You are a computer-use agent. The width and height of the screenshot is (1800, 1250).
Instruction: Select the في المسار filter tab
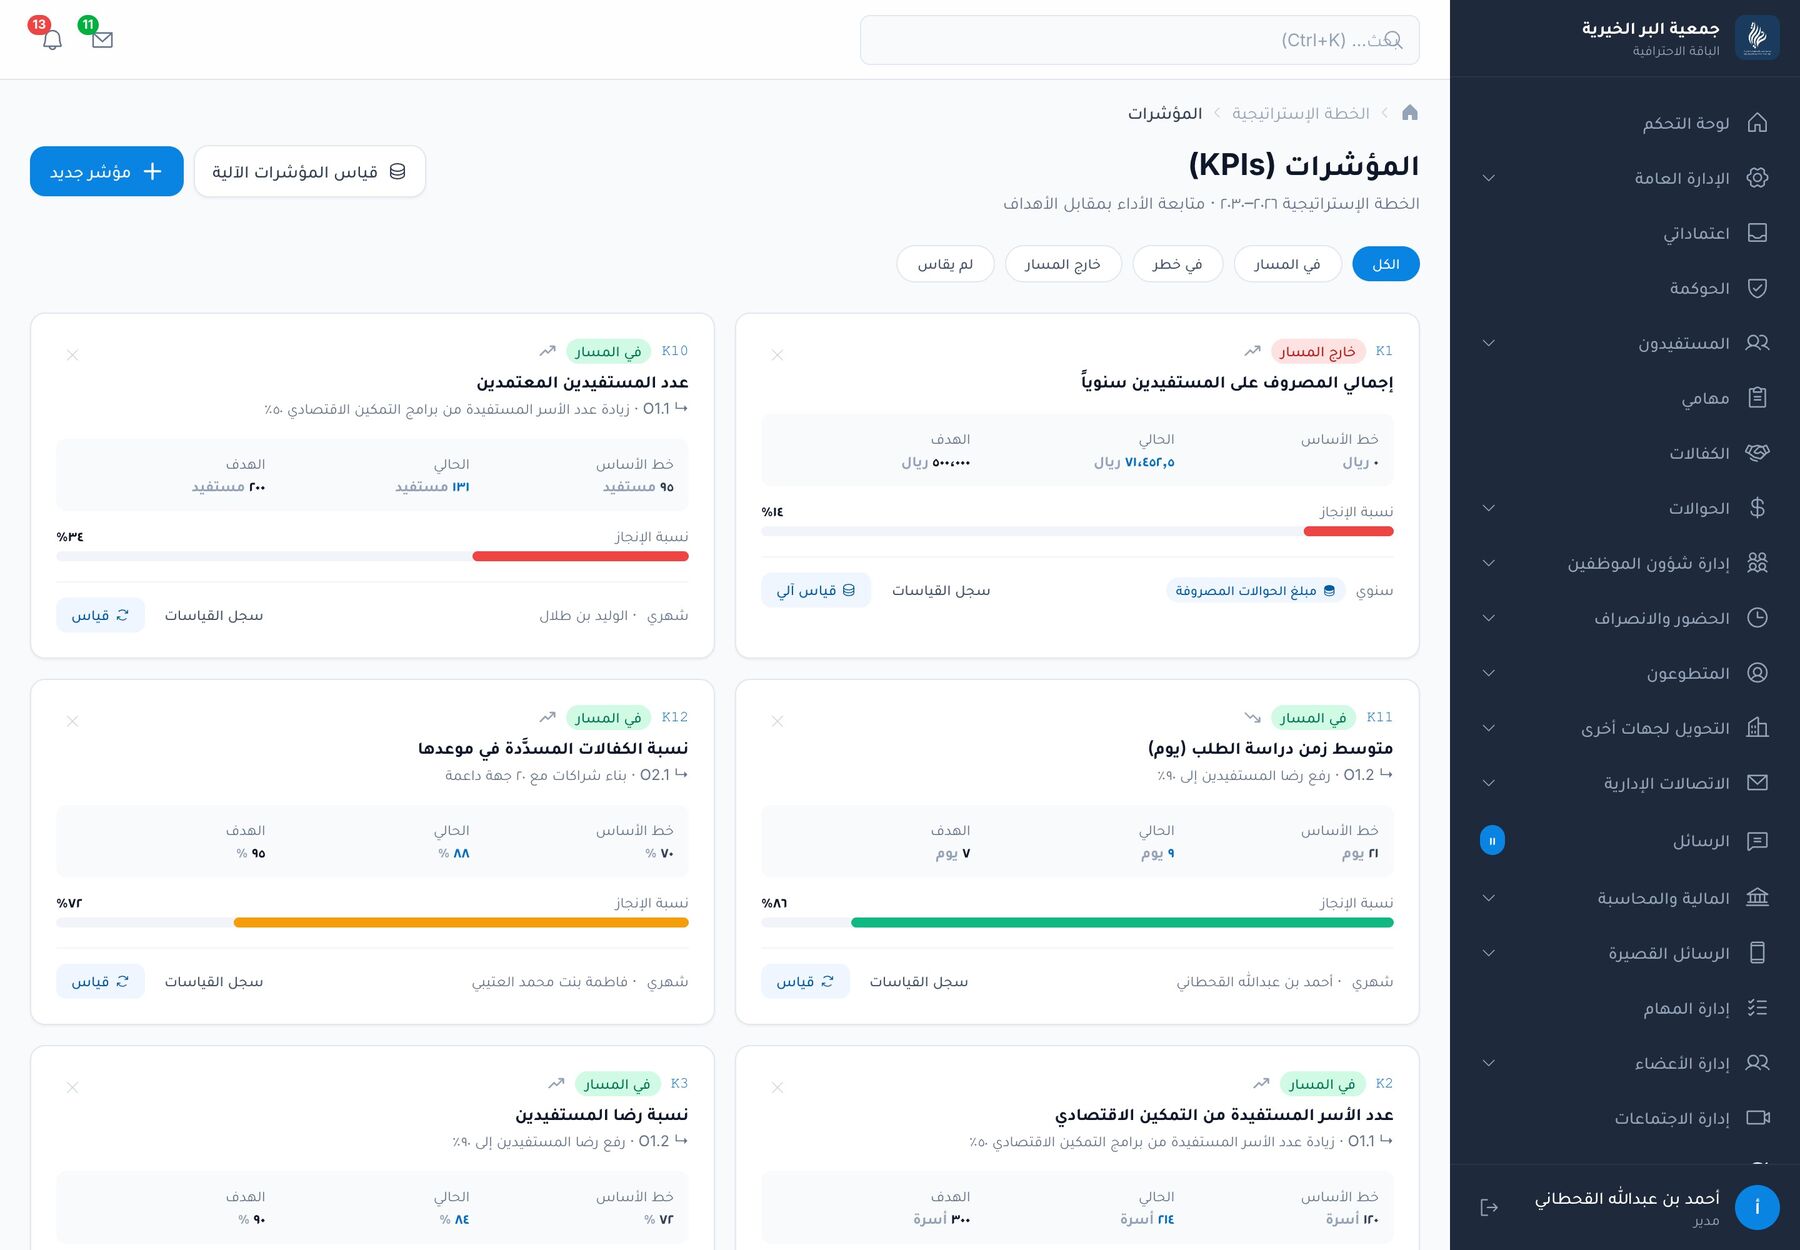(x=1288, y=264)
